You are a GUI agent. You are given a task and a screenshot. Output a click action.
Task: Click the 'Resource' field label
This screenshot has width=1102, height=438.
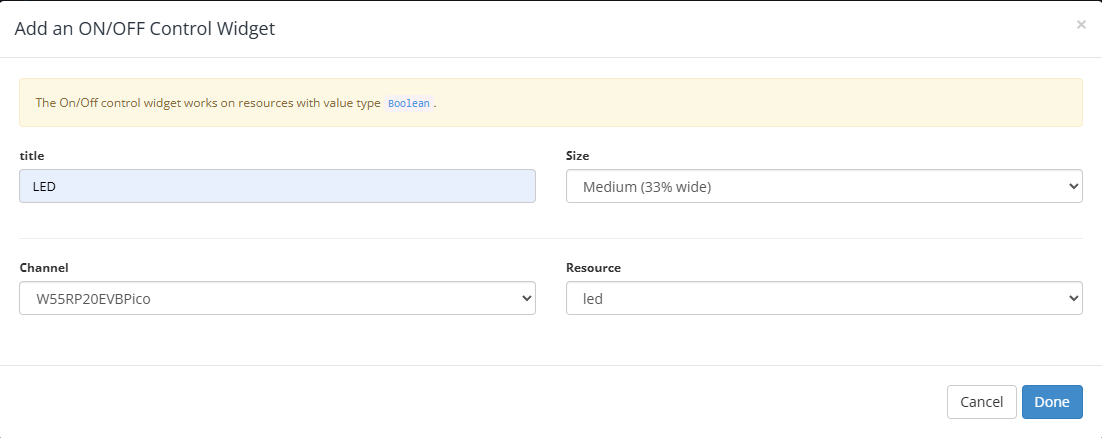pyautogui.click(x=593, y=268)
